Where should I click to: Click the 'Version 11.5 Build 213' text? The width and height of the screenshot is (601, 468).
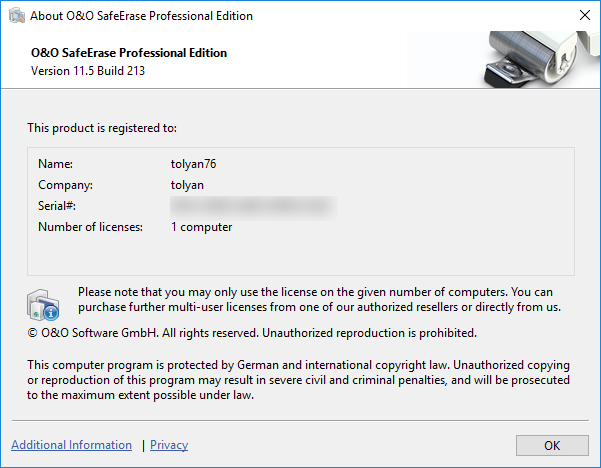88,71
